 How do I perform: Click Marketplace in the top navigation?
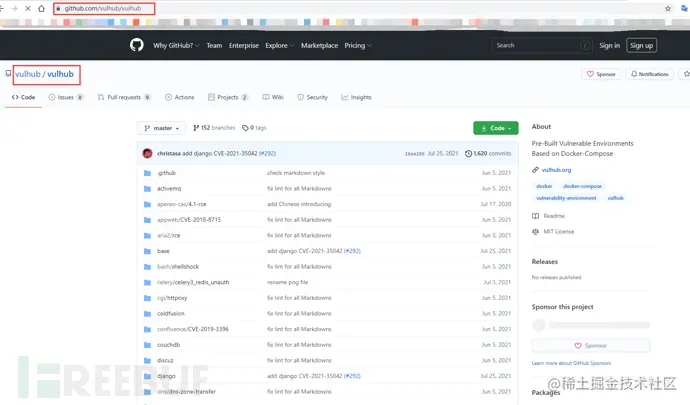click(319, 45)
